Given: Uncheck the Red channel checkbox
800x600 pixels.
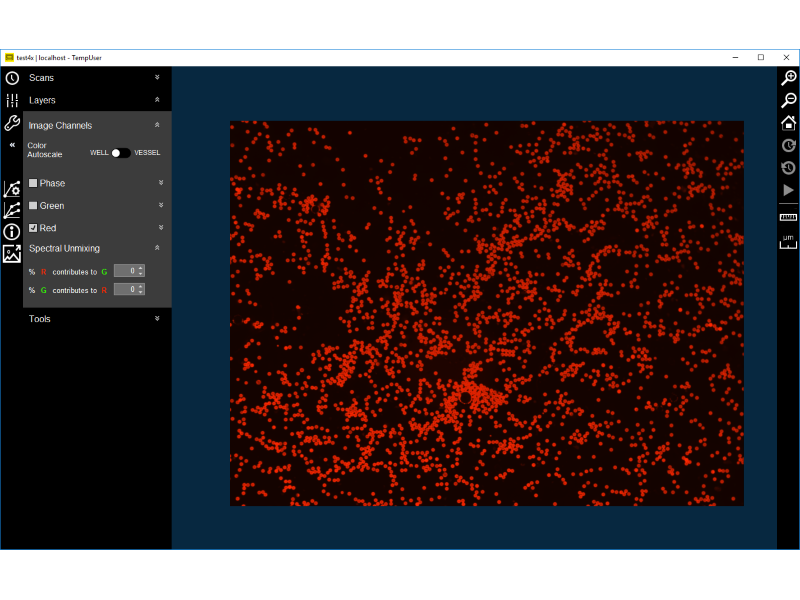Looking at the screenshot, I should 33,228.
